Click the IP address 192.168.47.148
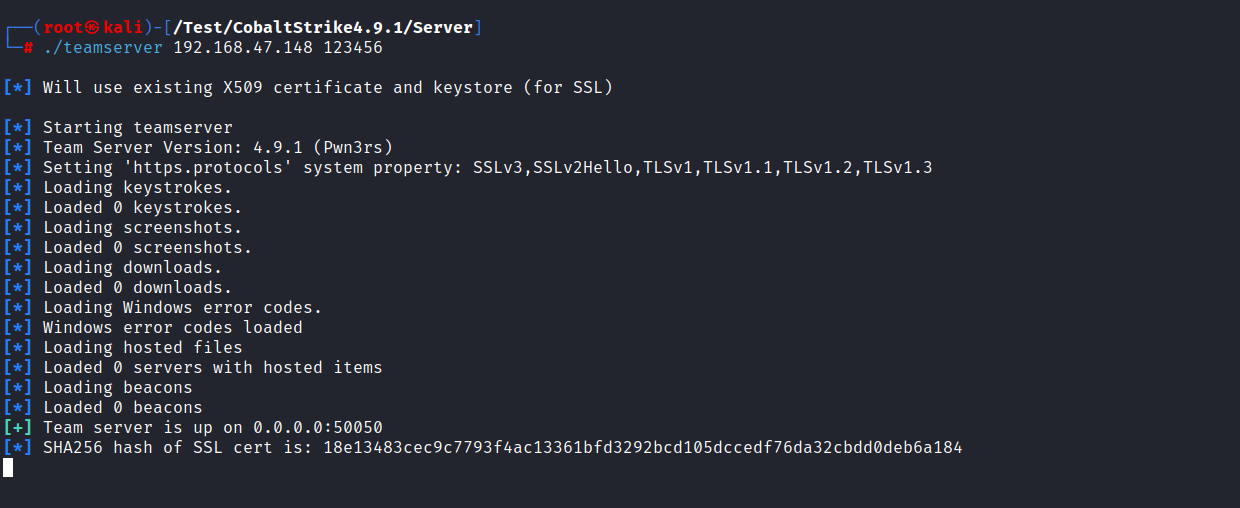 pos(243,48)
